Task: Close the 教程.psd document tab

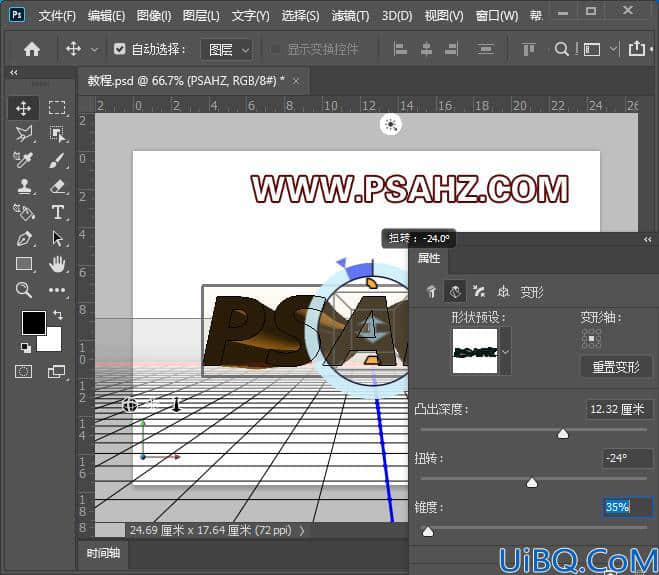Action: (296, 80)
